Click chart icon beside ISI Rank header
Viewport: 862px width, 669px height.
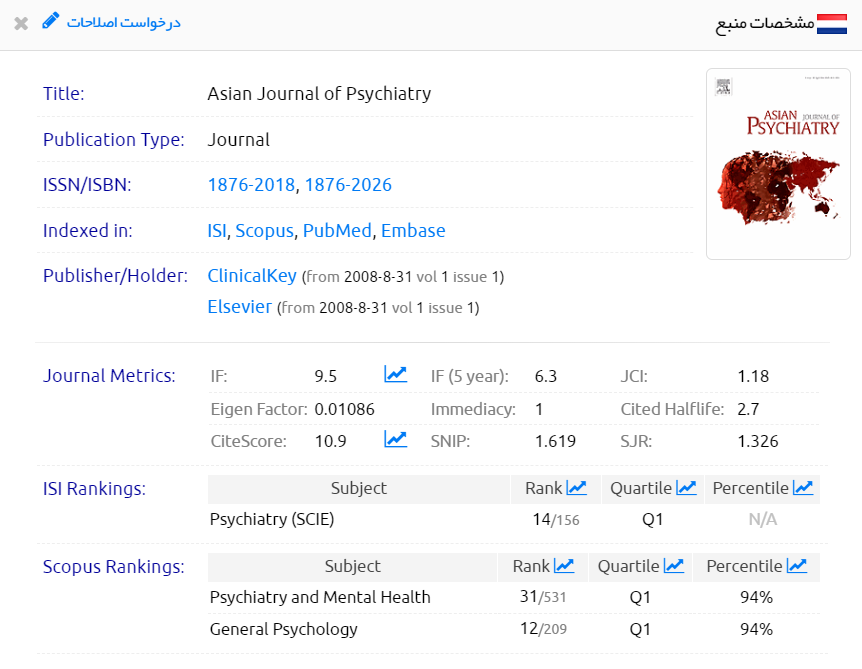tap(576, 488)
